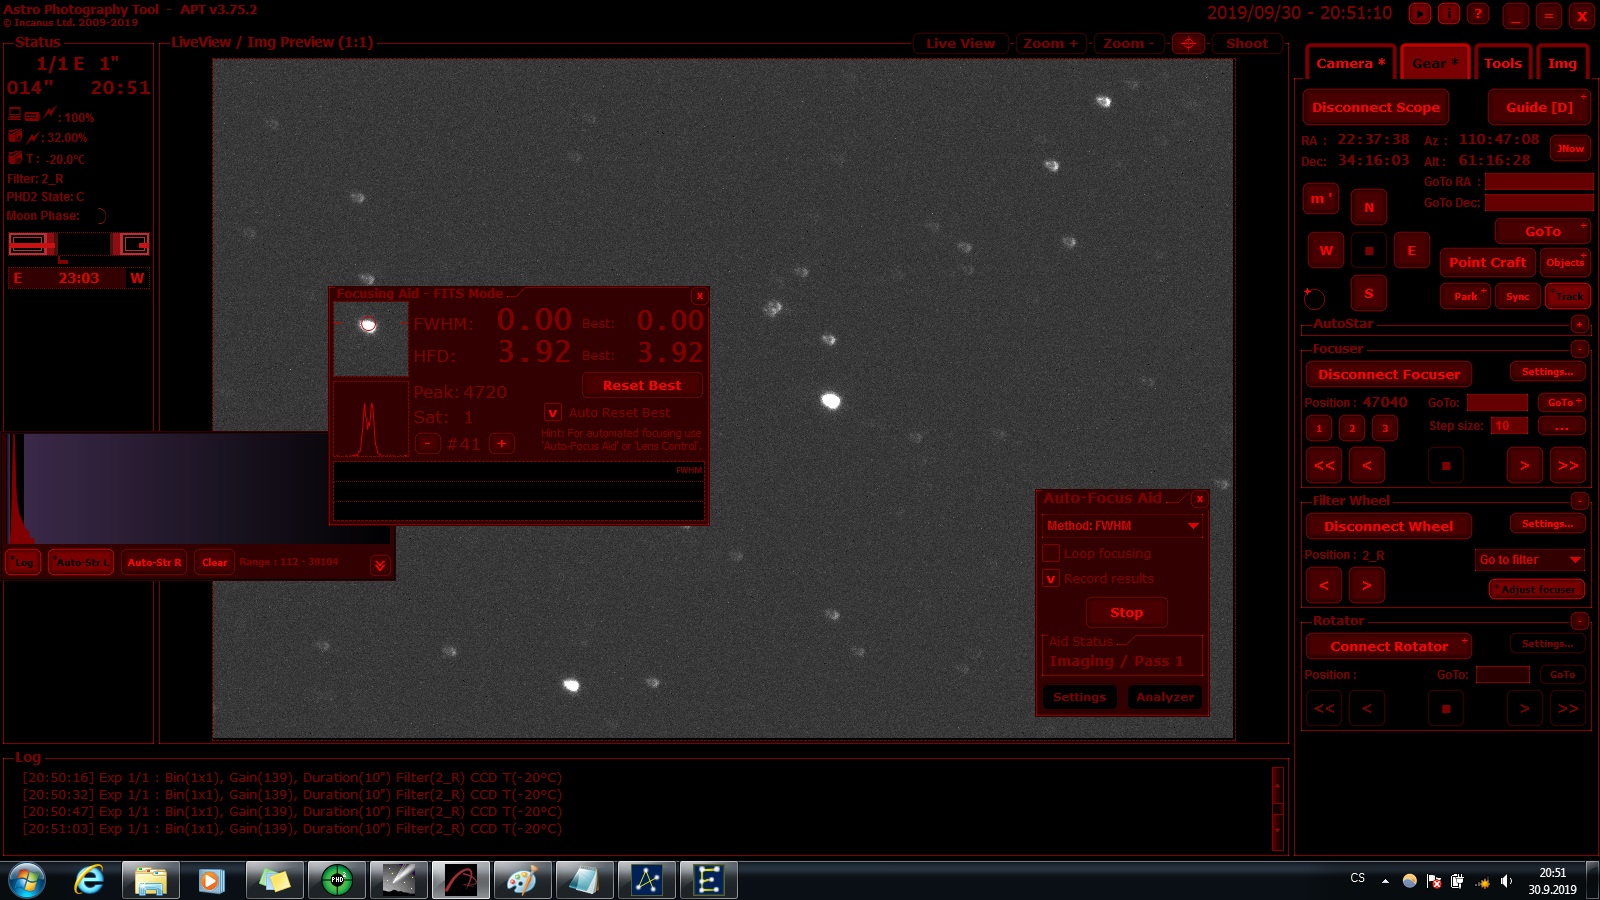Image resolution: width=1600 pixels, height=900 pixels.
Task: Open the video play icon in title bar
Action: (x=1420, y=14)
